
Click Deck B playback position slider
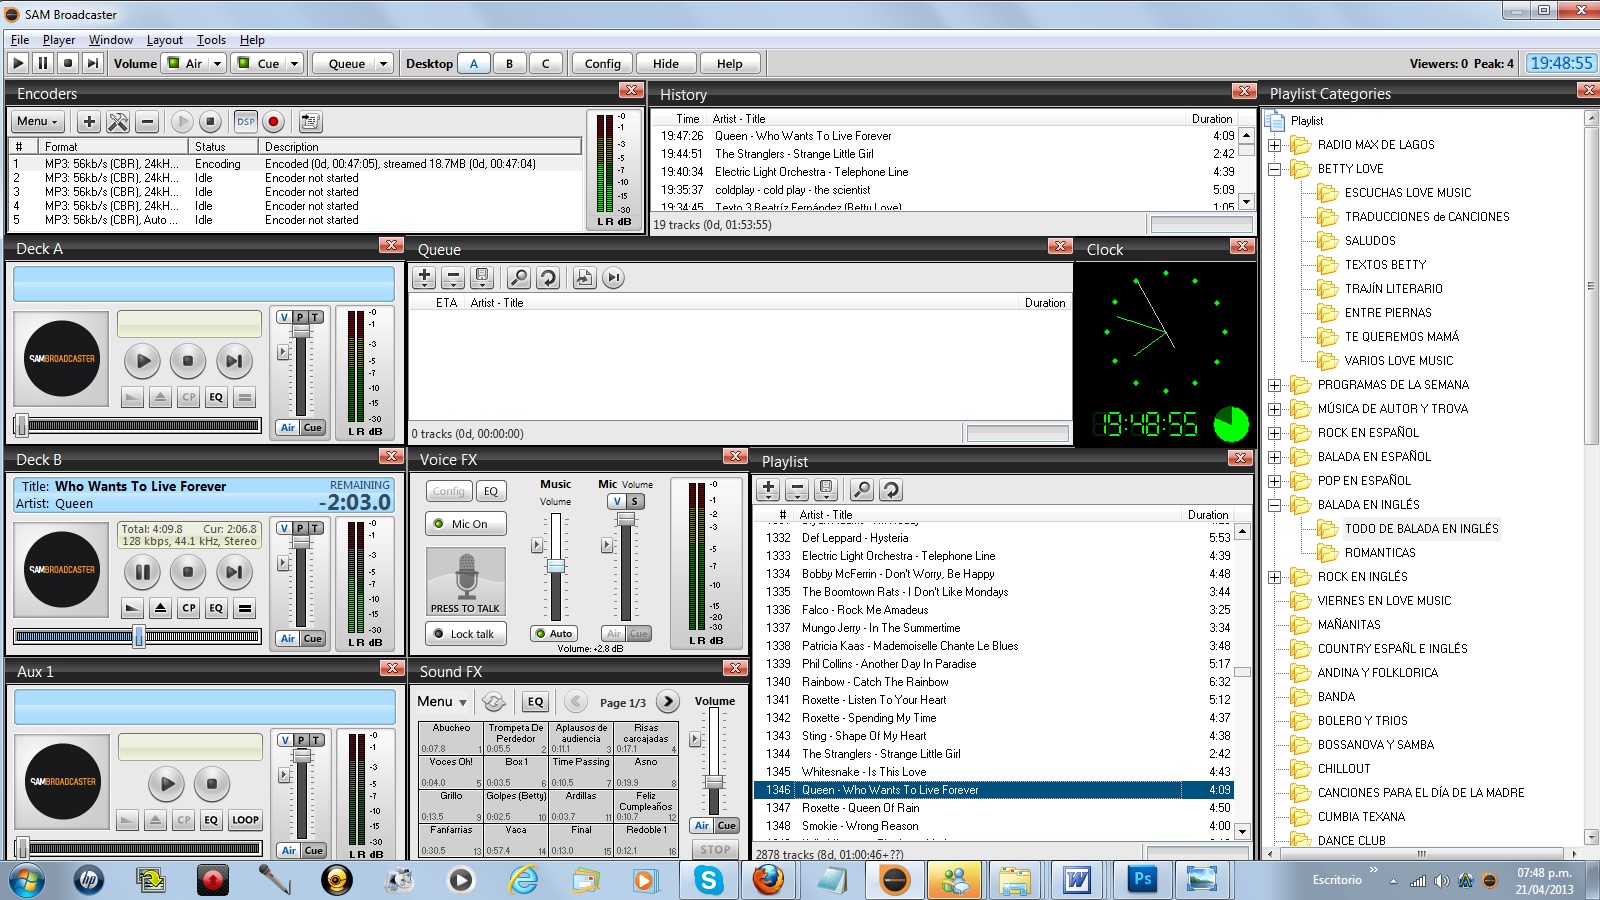point(138,636)
